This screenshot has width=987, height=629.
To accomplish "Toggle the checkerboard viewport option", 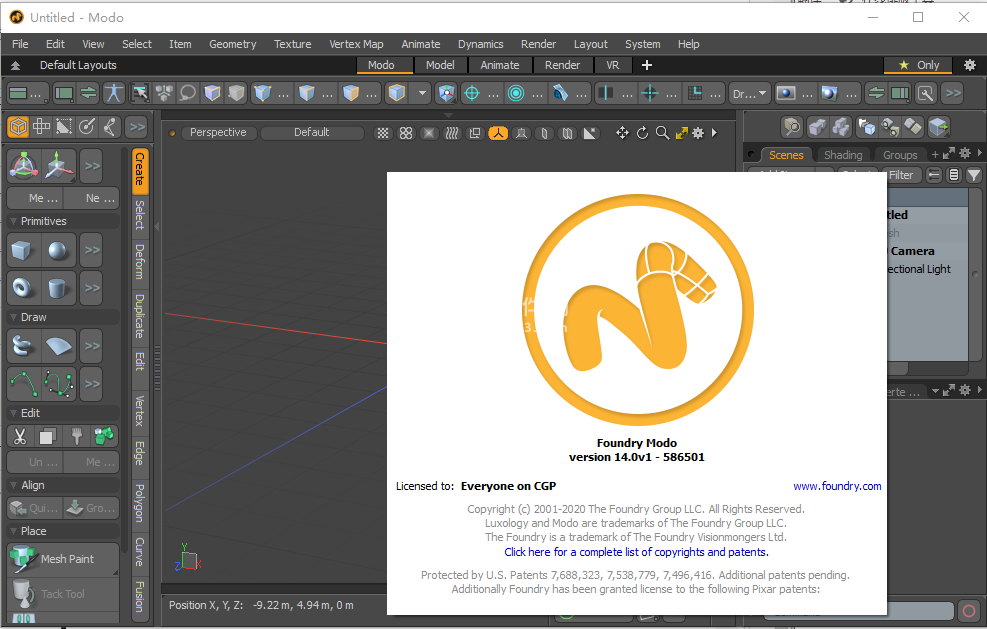I will (383, 133).
